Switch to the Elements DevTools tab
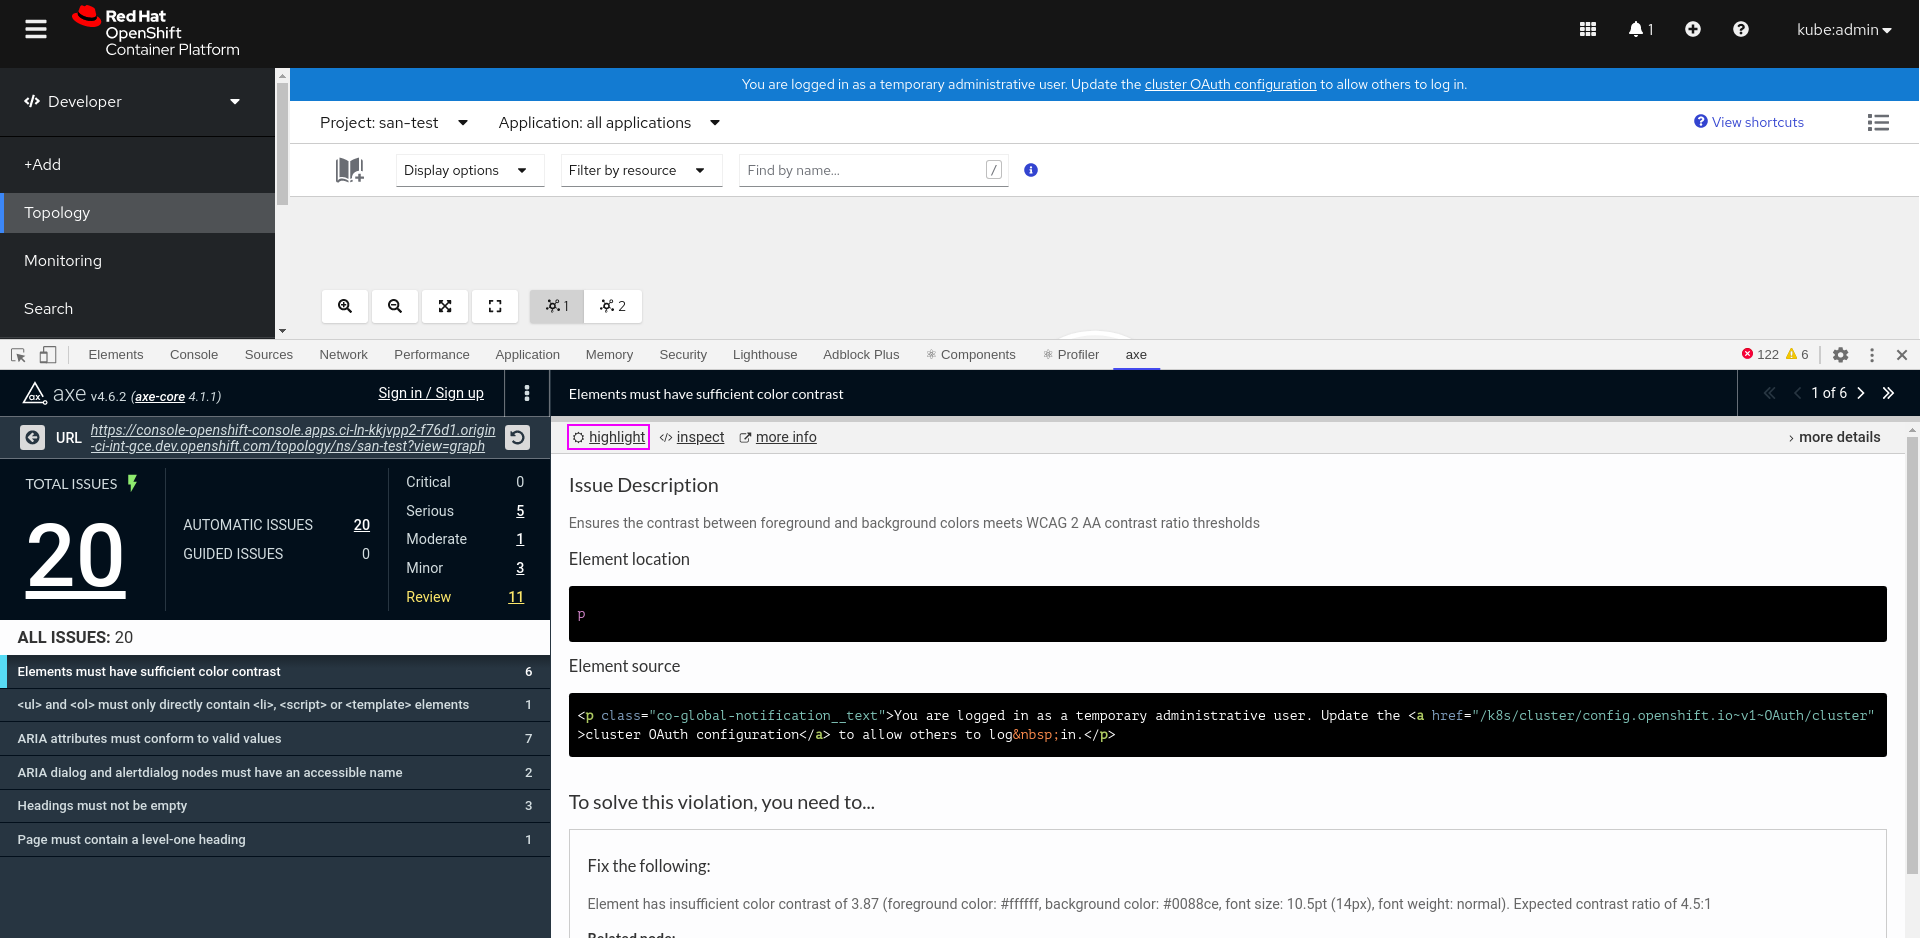 pyautogui.click(x=116, y=355)
